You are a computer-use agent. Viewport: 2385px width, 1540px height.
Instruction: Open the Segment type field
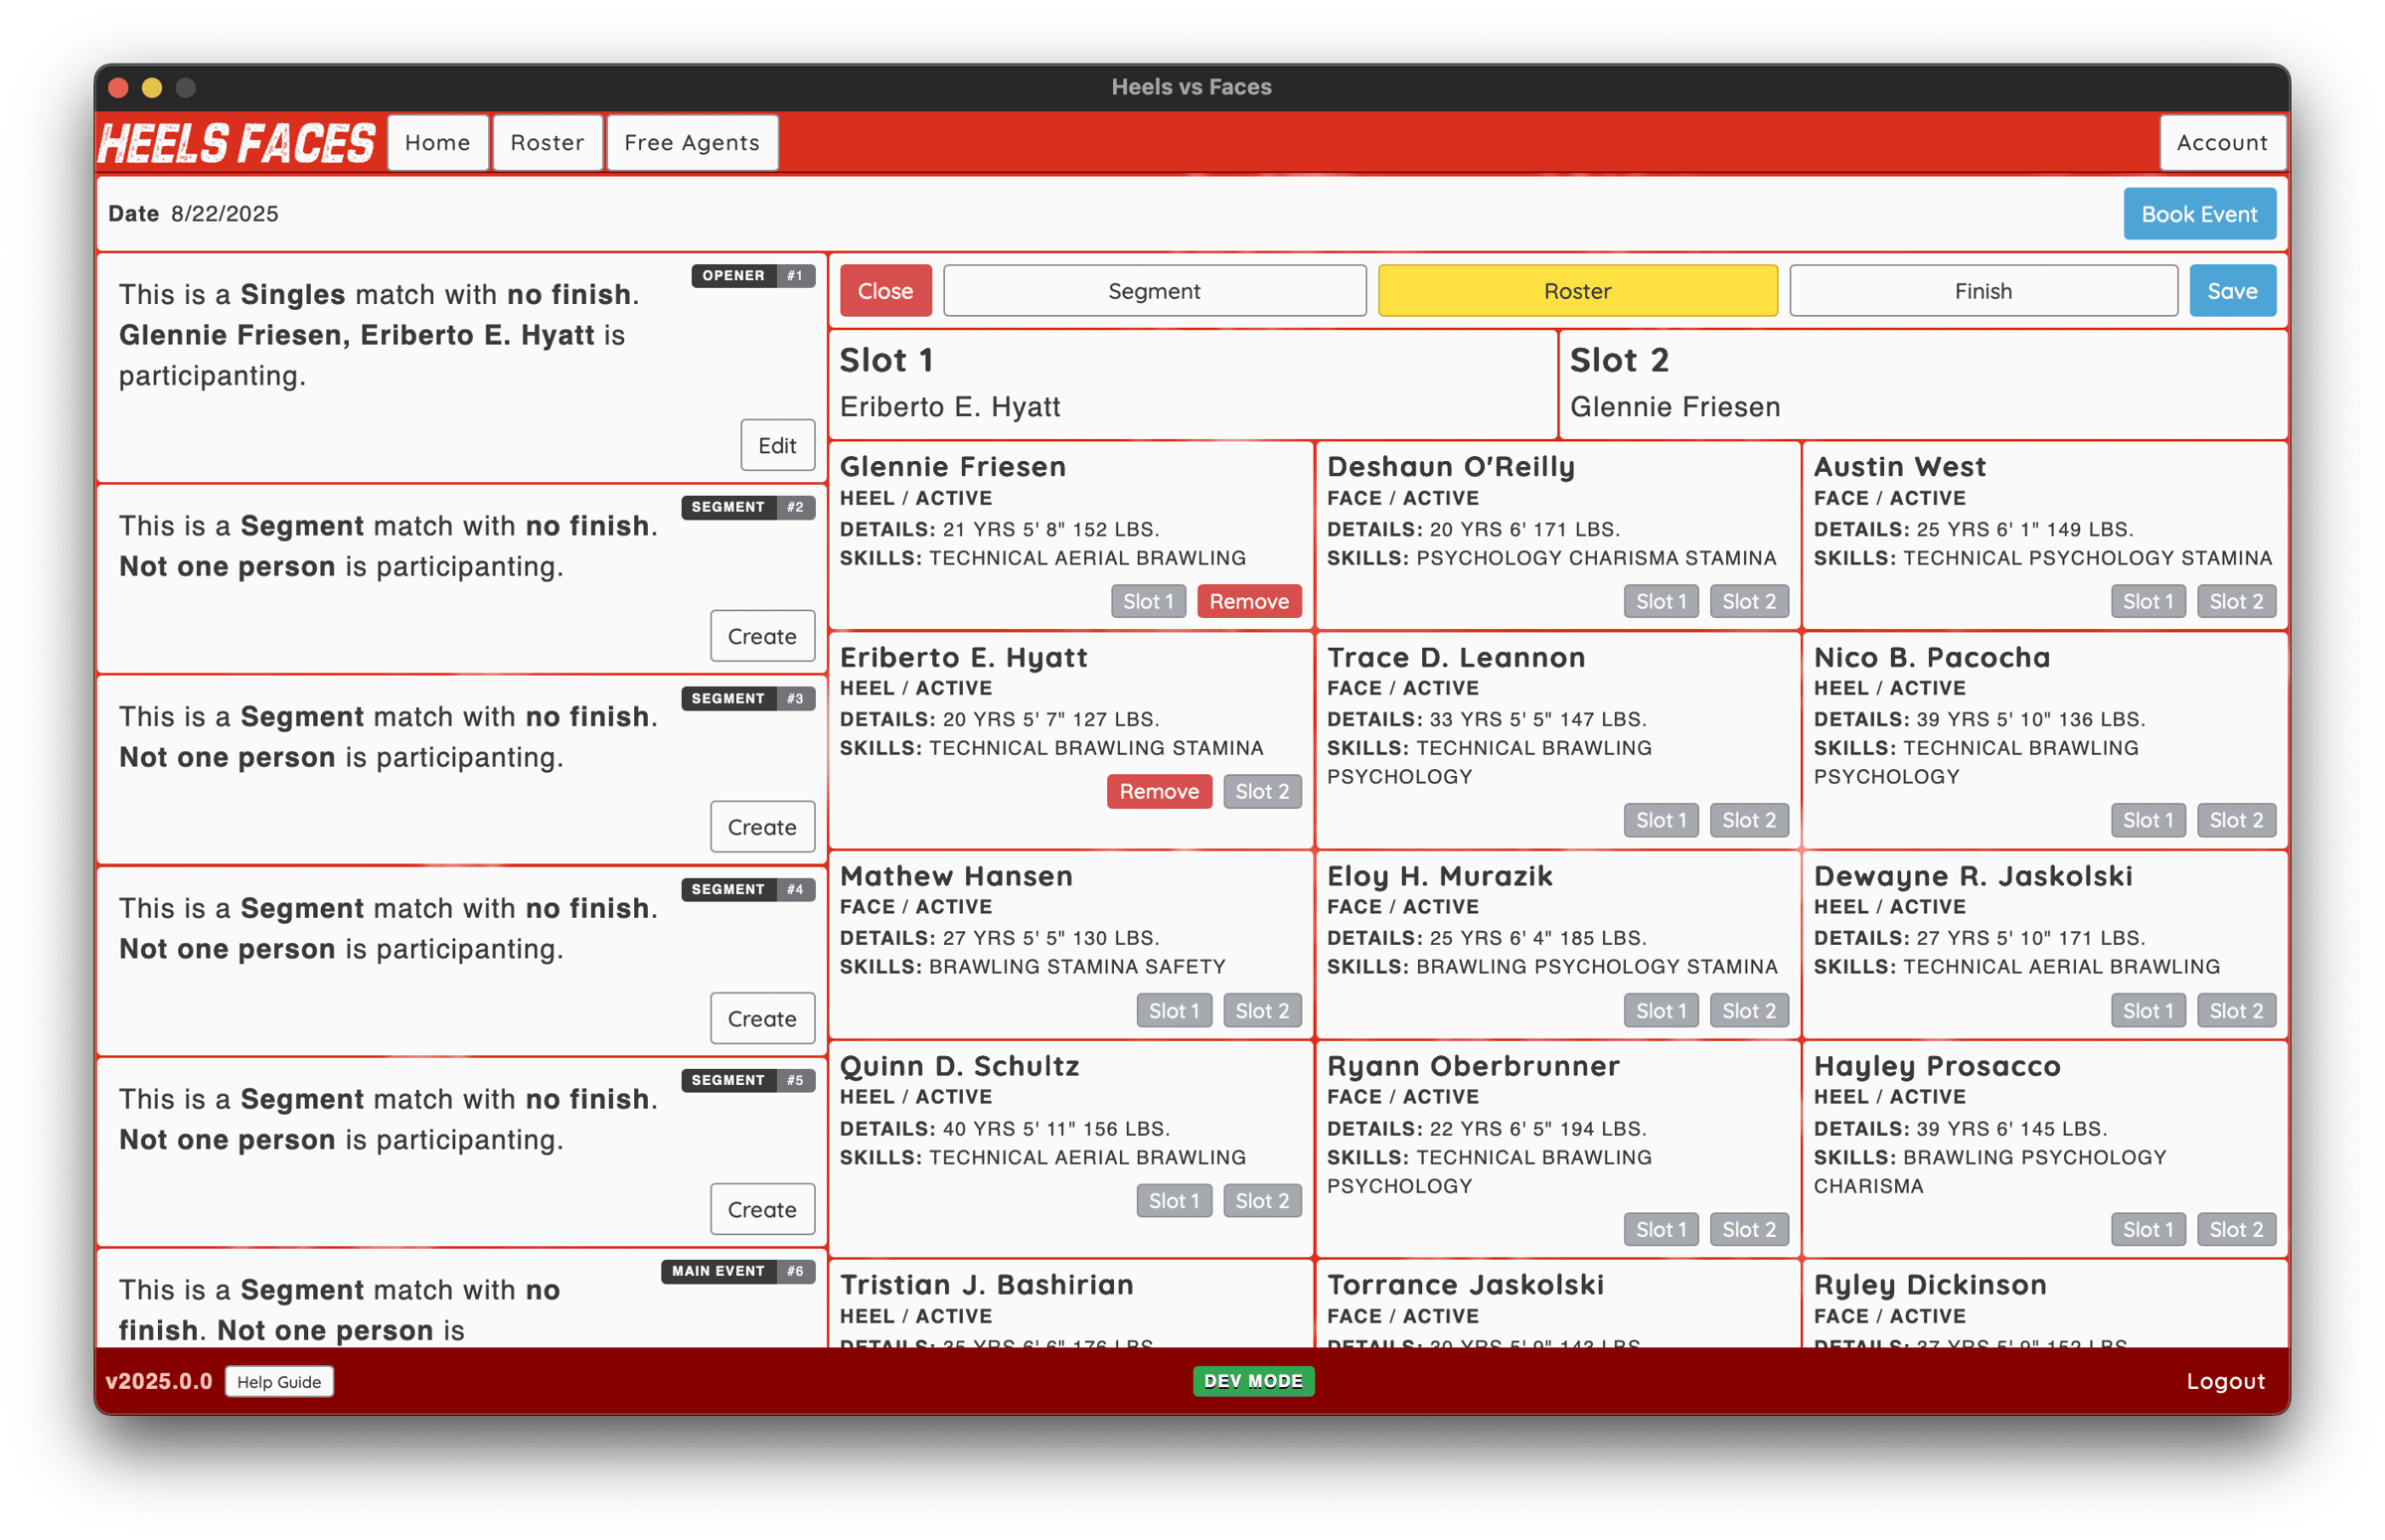pos(1153,290)
